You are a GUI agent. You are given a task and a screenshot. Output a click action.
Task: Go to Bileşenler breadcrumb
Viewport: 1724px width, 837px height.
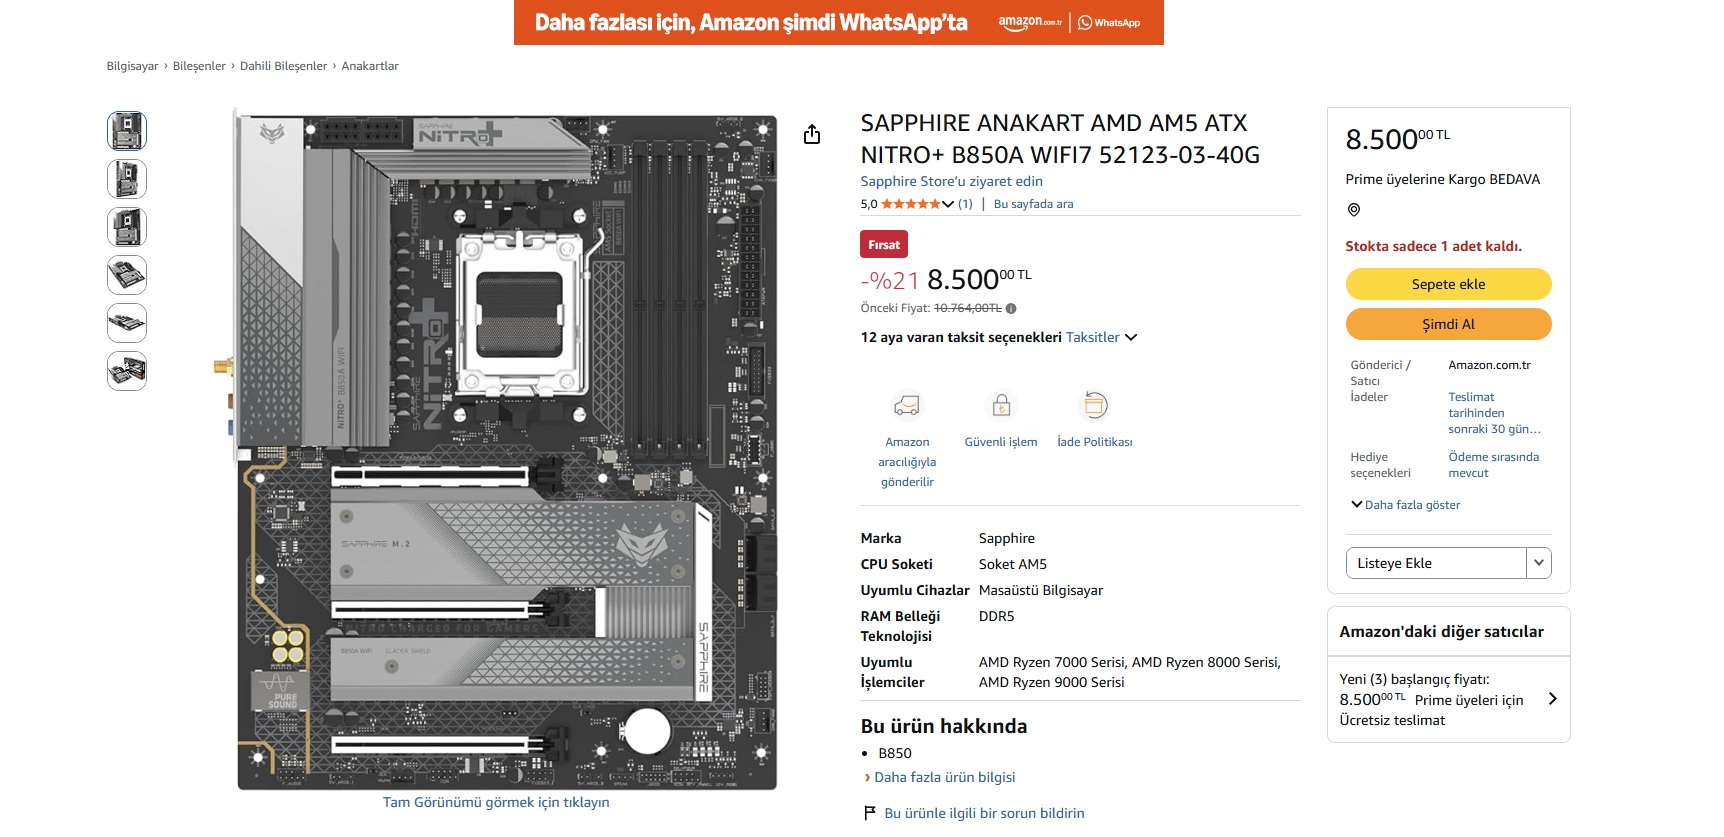coord(199,66)
